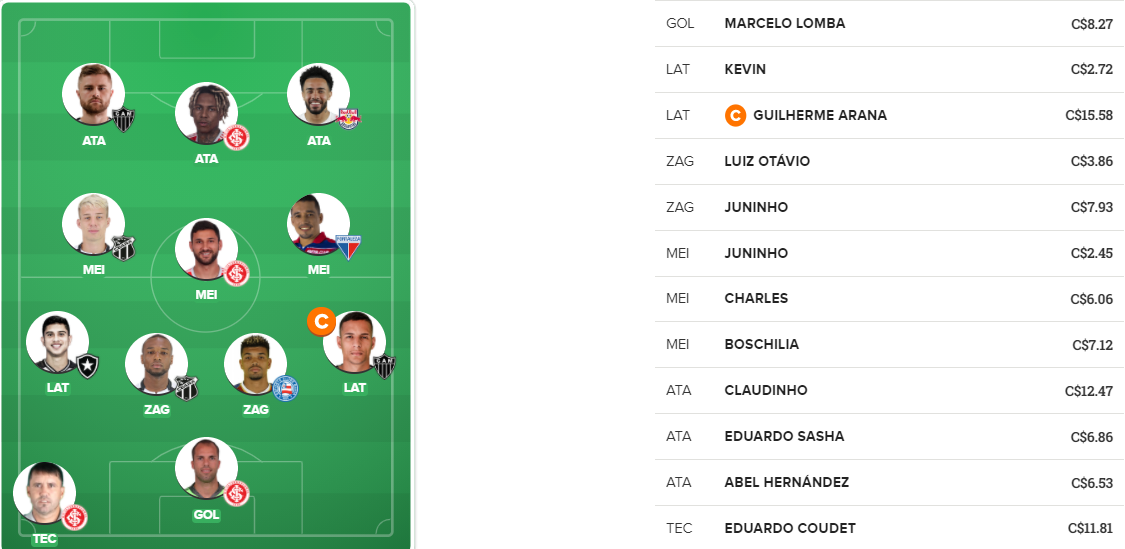Click the Botafogo crest on the left LAT
Image resolution: width=1125 pixels, height=549 pixels.
click(x=88, y=367)
